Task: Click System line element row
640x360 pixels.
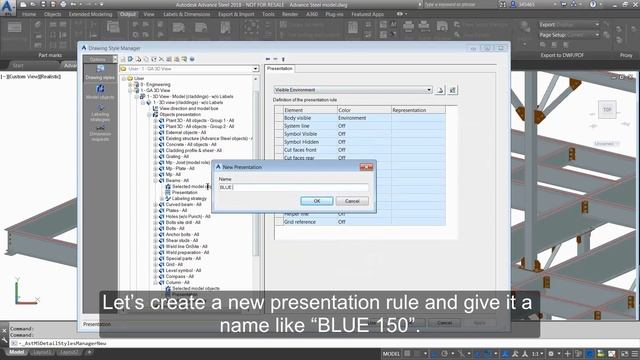Action: pos(310,126)
